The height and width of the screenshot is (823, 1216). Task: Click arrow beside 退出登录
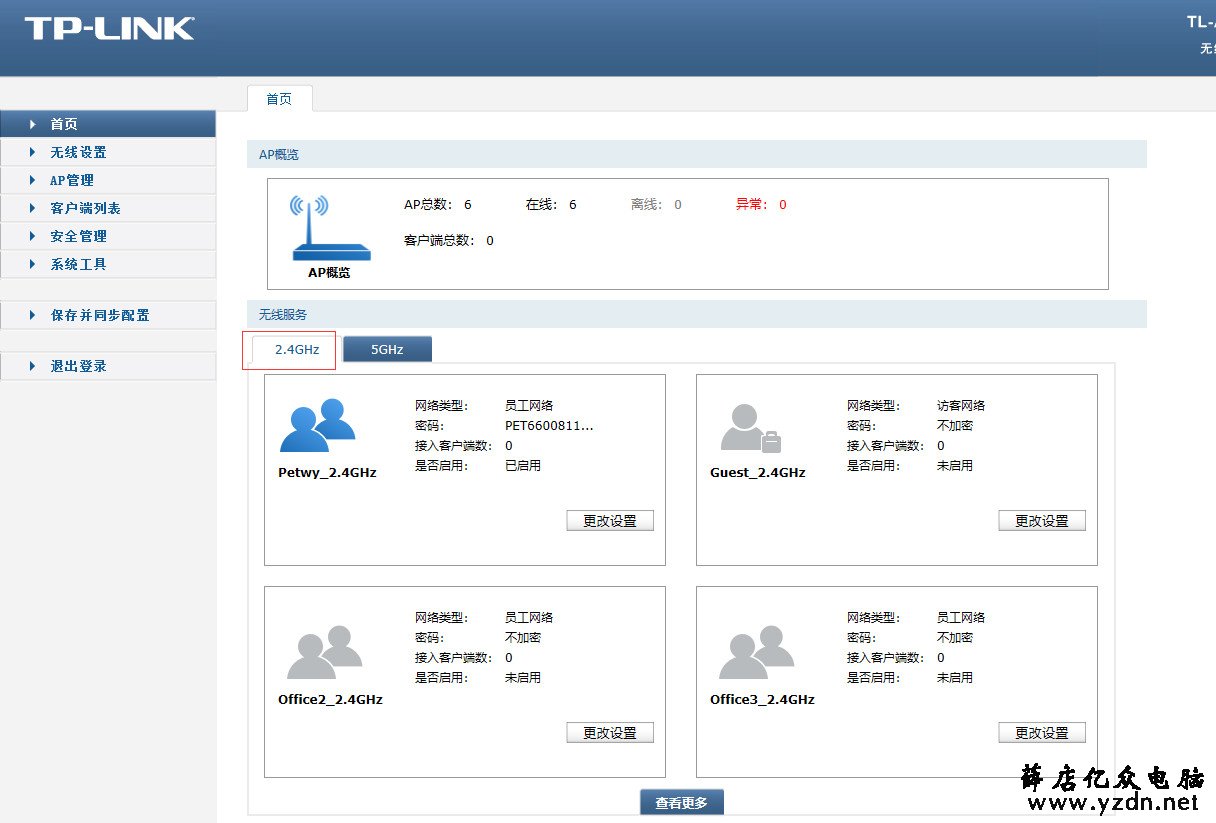[32, 366]
